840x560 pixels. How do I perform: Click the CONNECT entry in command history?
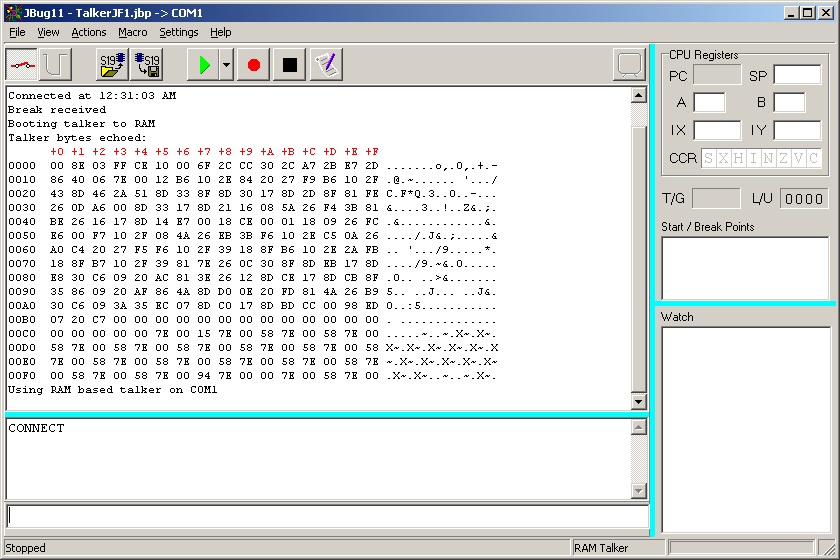[36, 428]
